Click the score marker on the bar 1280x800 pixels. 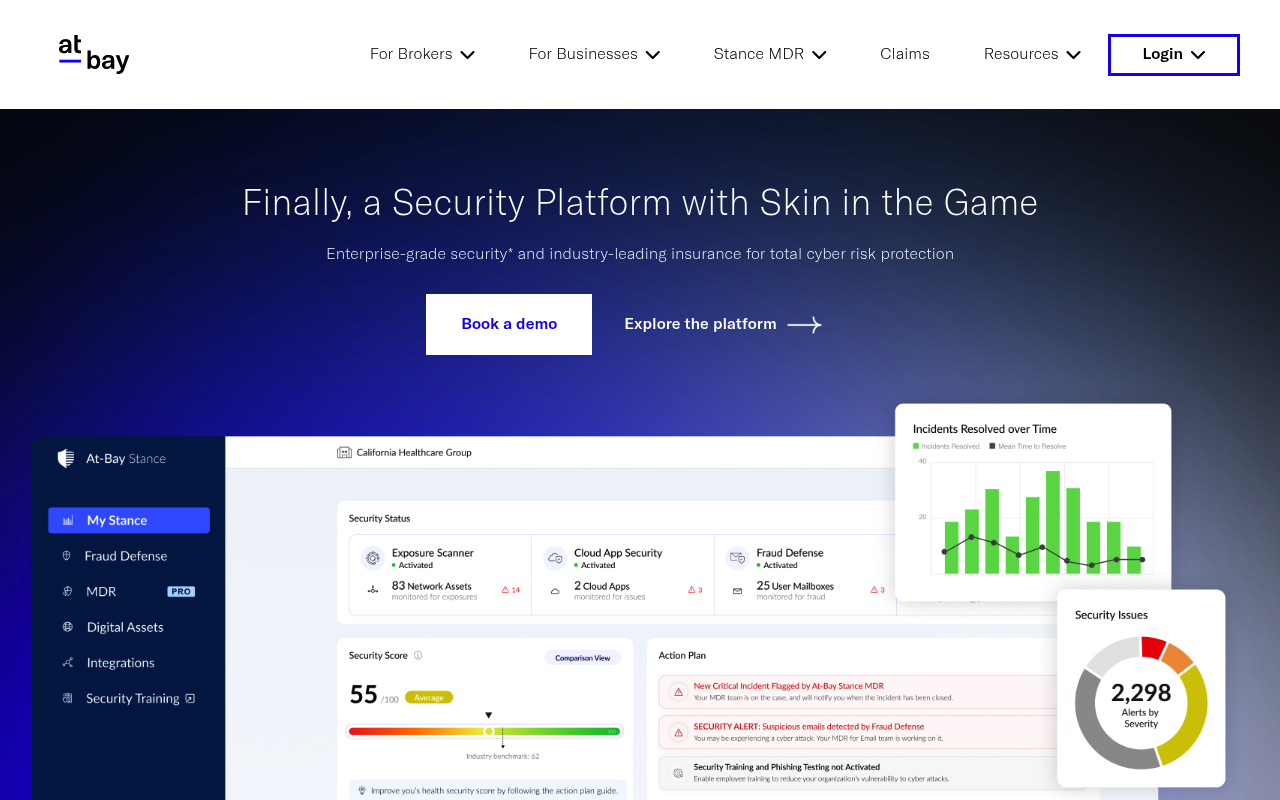[489, 731]
